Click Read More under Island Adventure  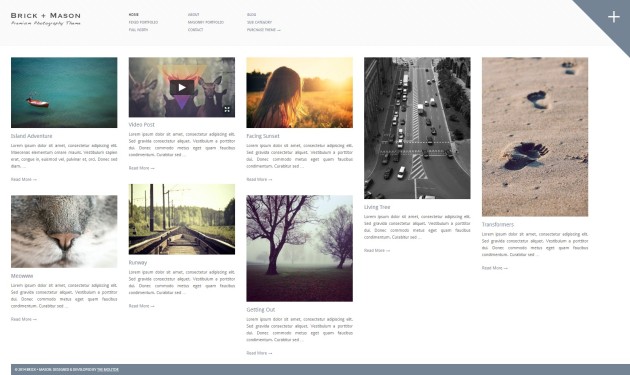pos(24,179)
